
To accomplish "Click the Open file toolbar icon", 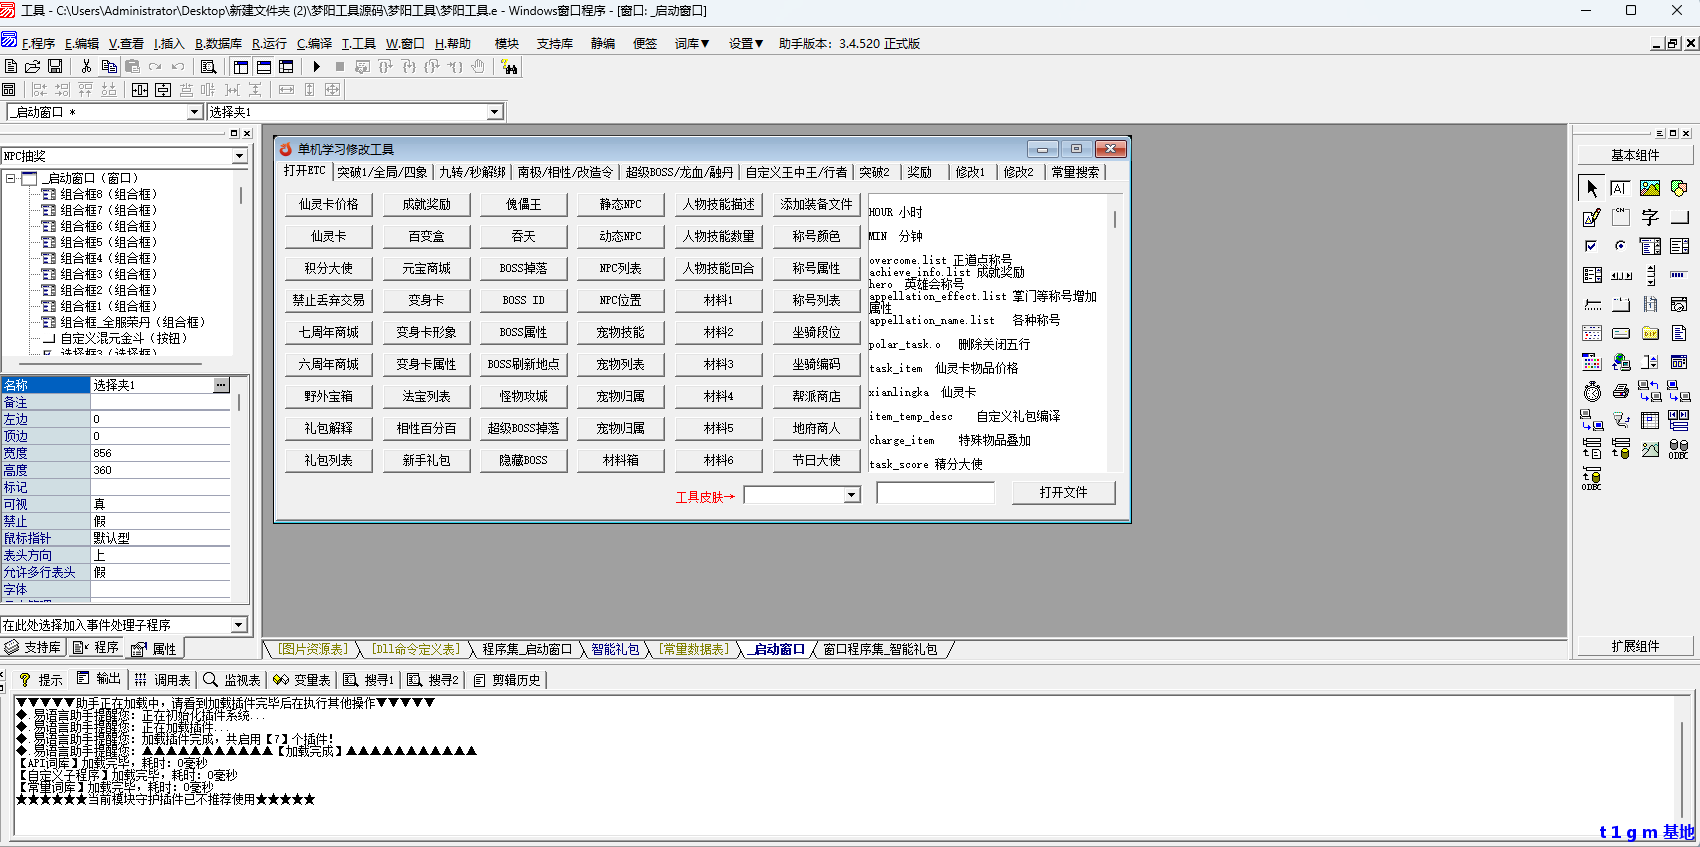I will pos(33,66).
